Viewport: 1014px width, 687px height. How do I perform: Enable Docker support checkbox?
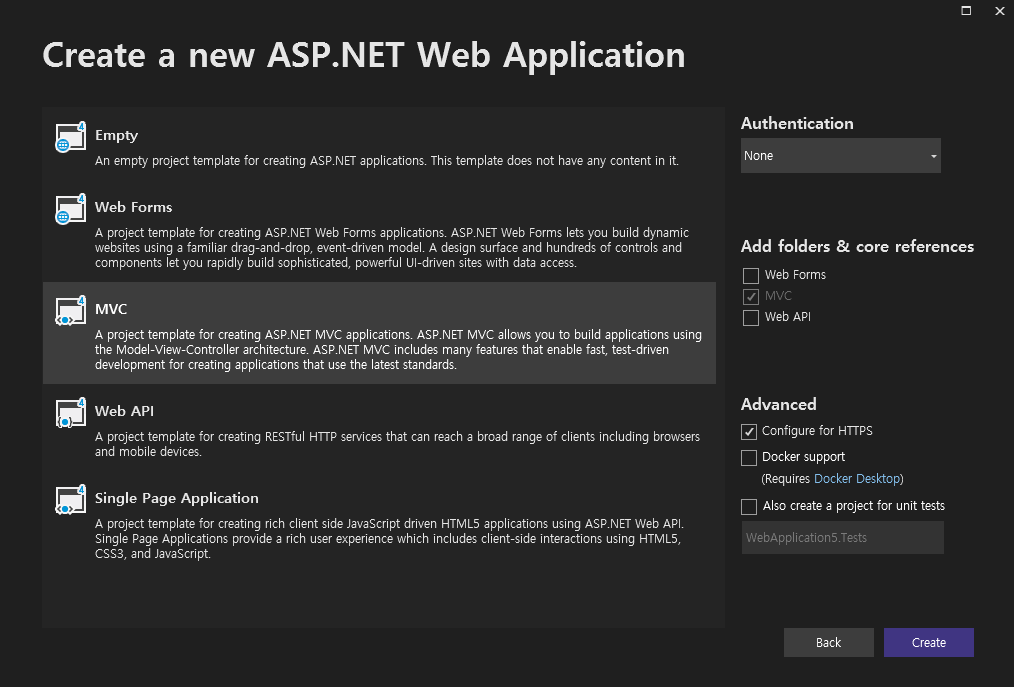pos(749,457)
